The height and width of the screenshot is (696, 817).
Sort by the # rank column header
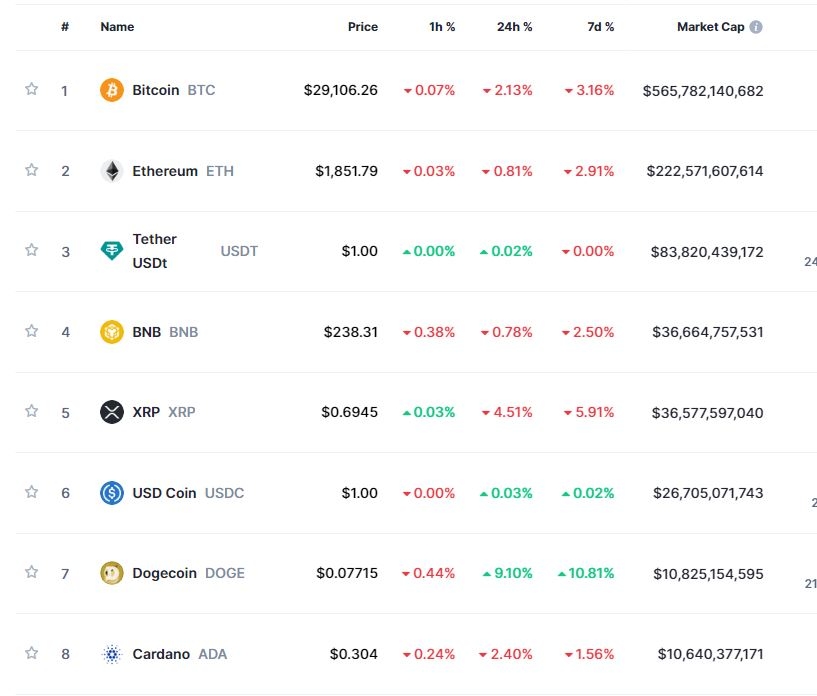click(x=65, y=27)
